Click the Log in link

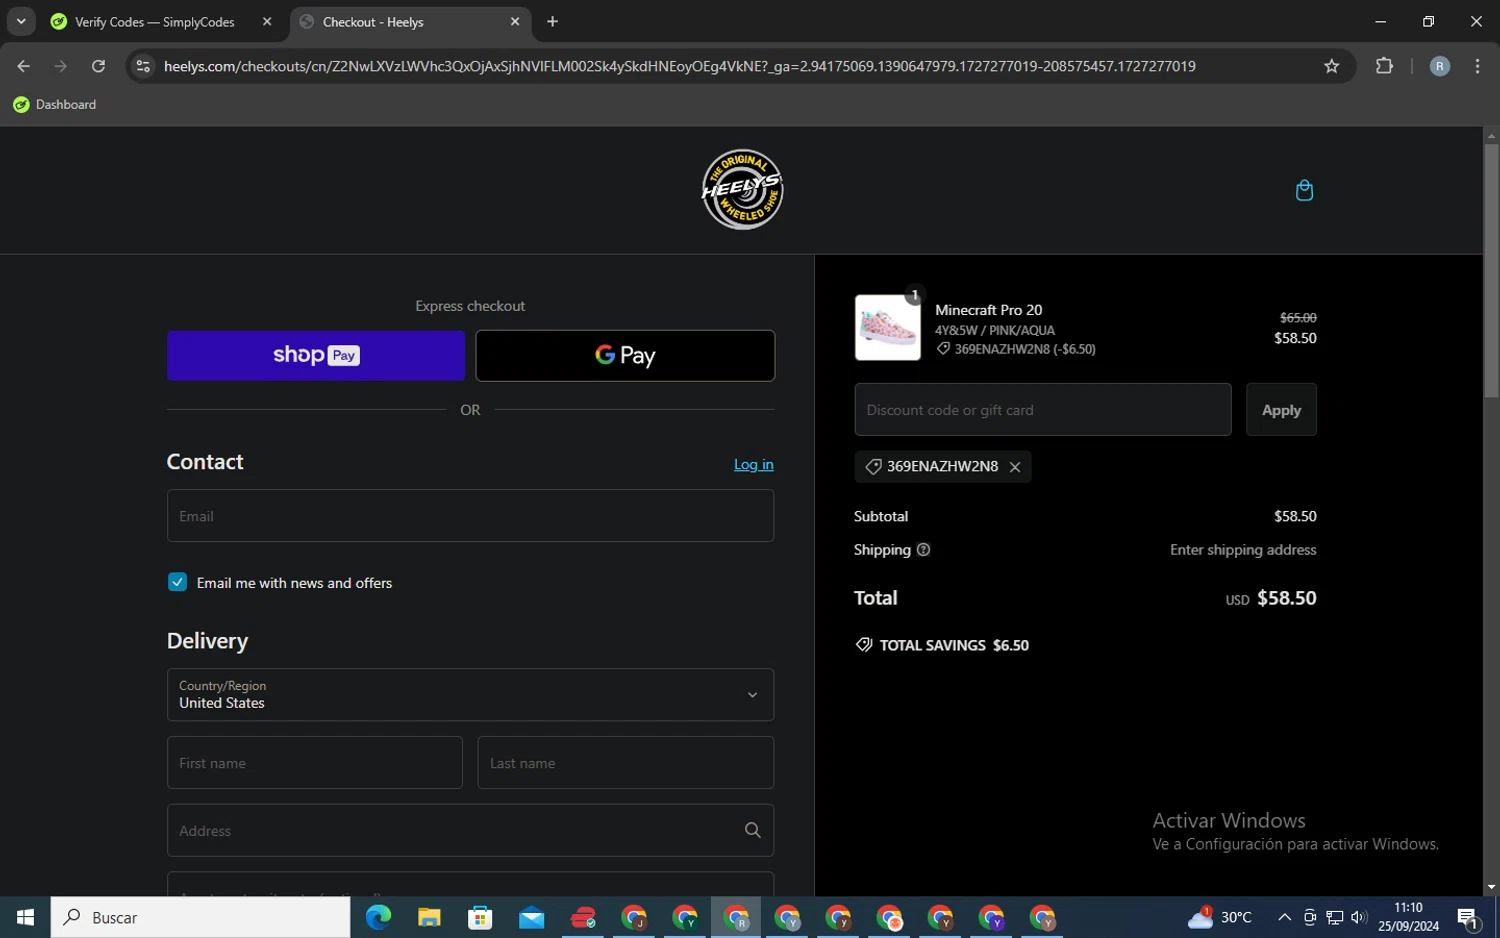(754, 464)
